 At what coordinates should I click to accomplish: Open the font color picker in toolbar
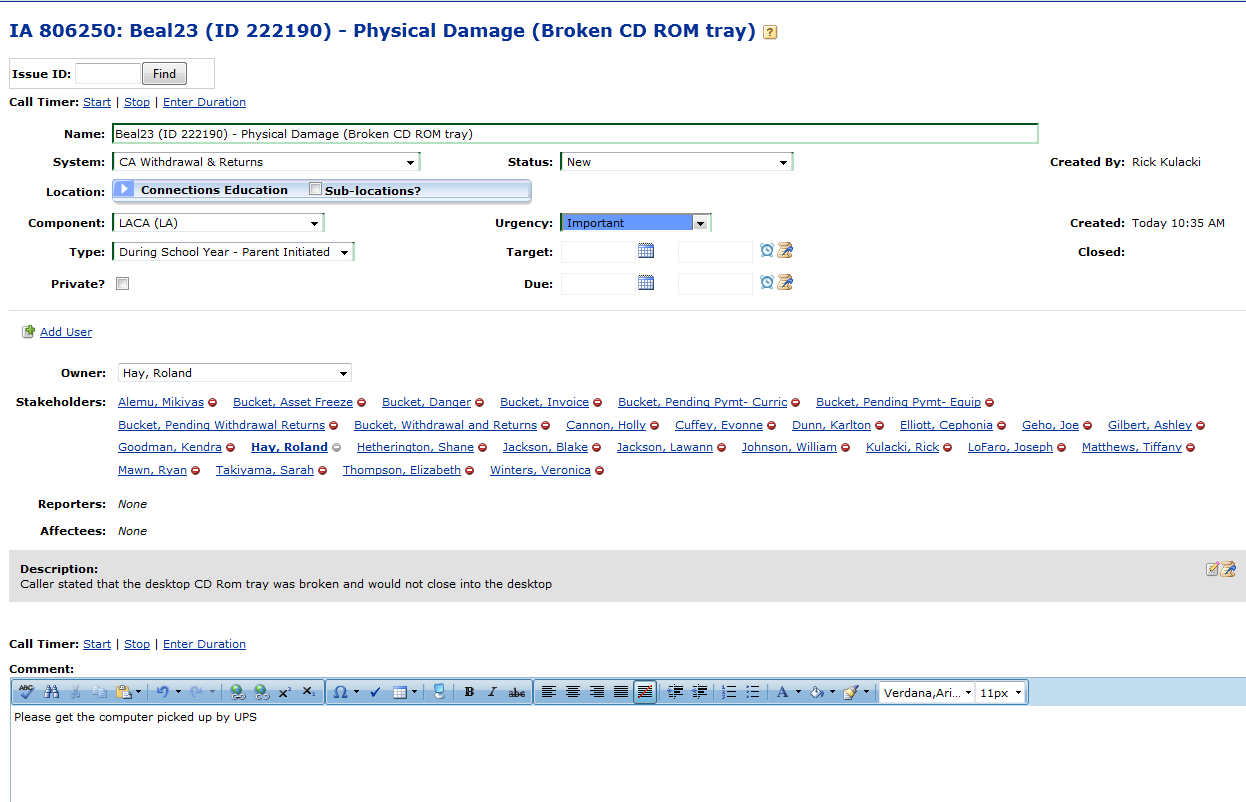point(783,692)
